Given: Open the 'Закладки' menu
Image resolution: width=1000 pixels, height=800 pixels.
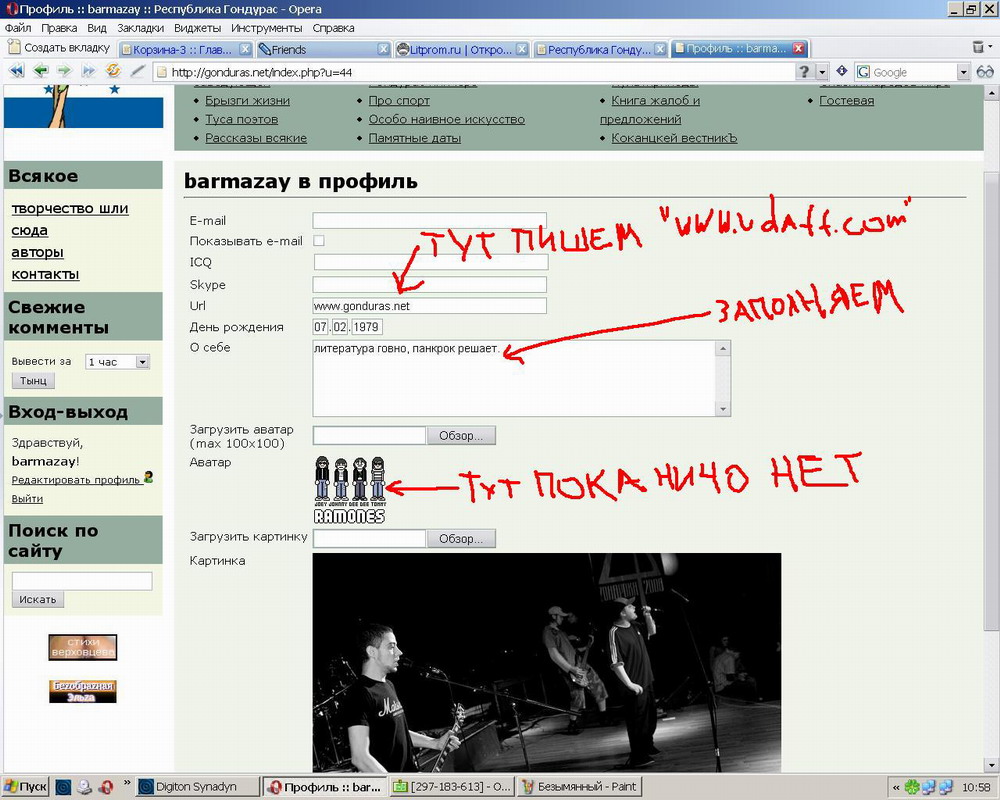Looking at the screenshot, I should [x=140, y=28].
